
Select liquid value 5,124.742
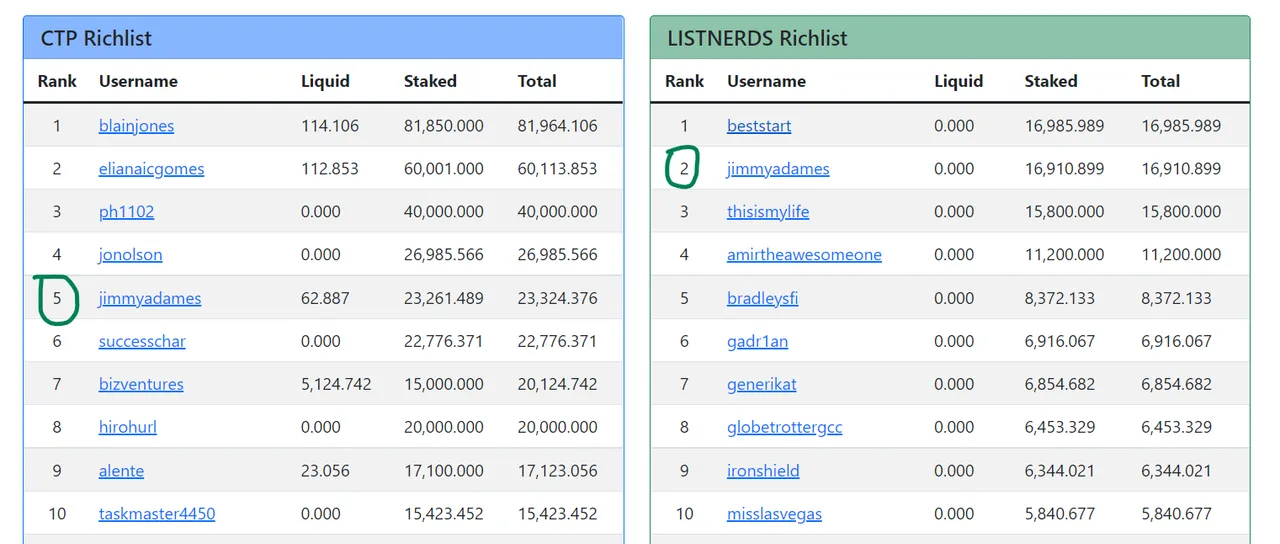(x=336, y=384)
